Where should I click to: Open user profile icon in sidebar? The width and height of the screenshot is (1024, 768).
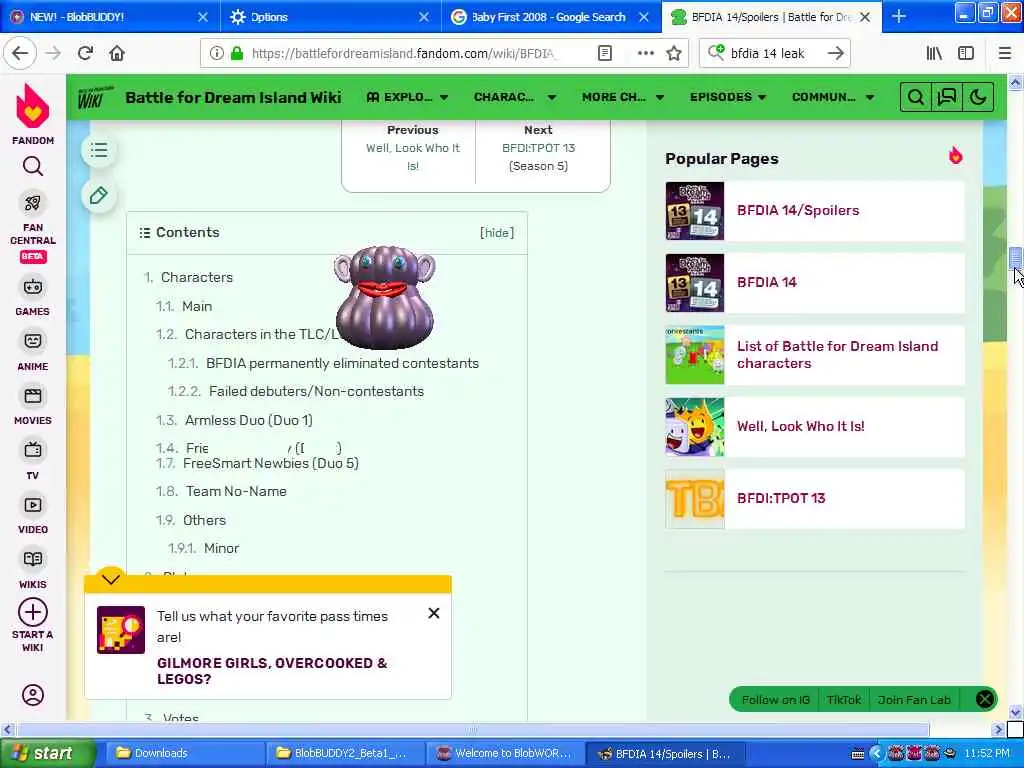click(x=33, y=695)
